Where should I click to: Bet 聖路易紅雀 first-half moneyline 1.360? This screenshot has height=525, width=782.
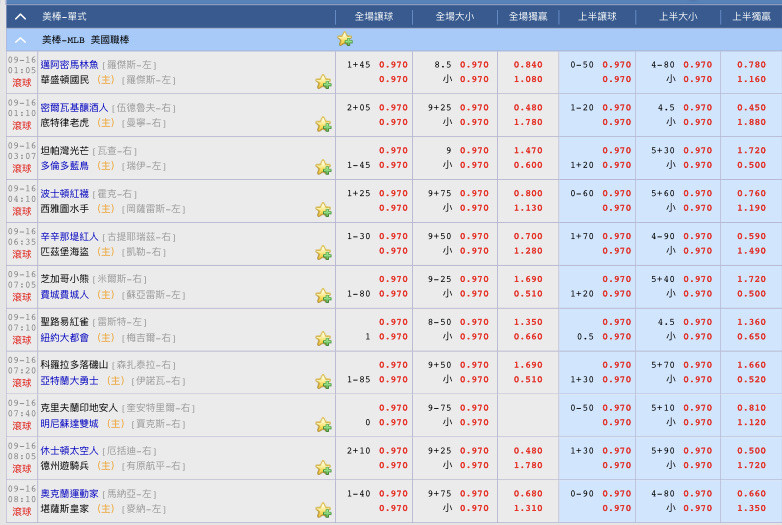751,322
